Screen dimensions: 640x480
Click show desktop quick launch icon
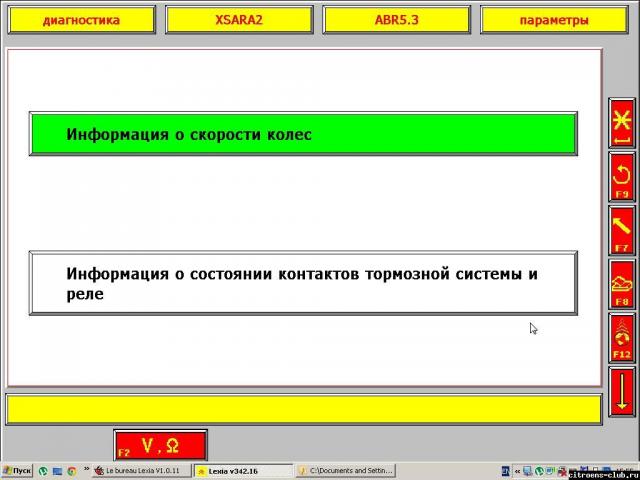pyautogui.click(x=58, y=471)
